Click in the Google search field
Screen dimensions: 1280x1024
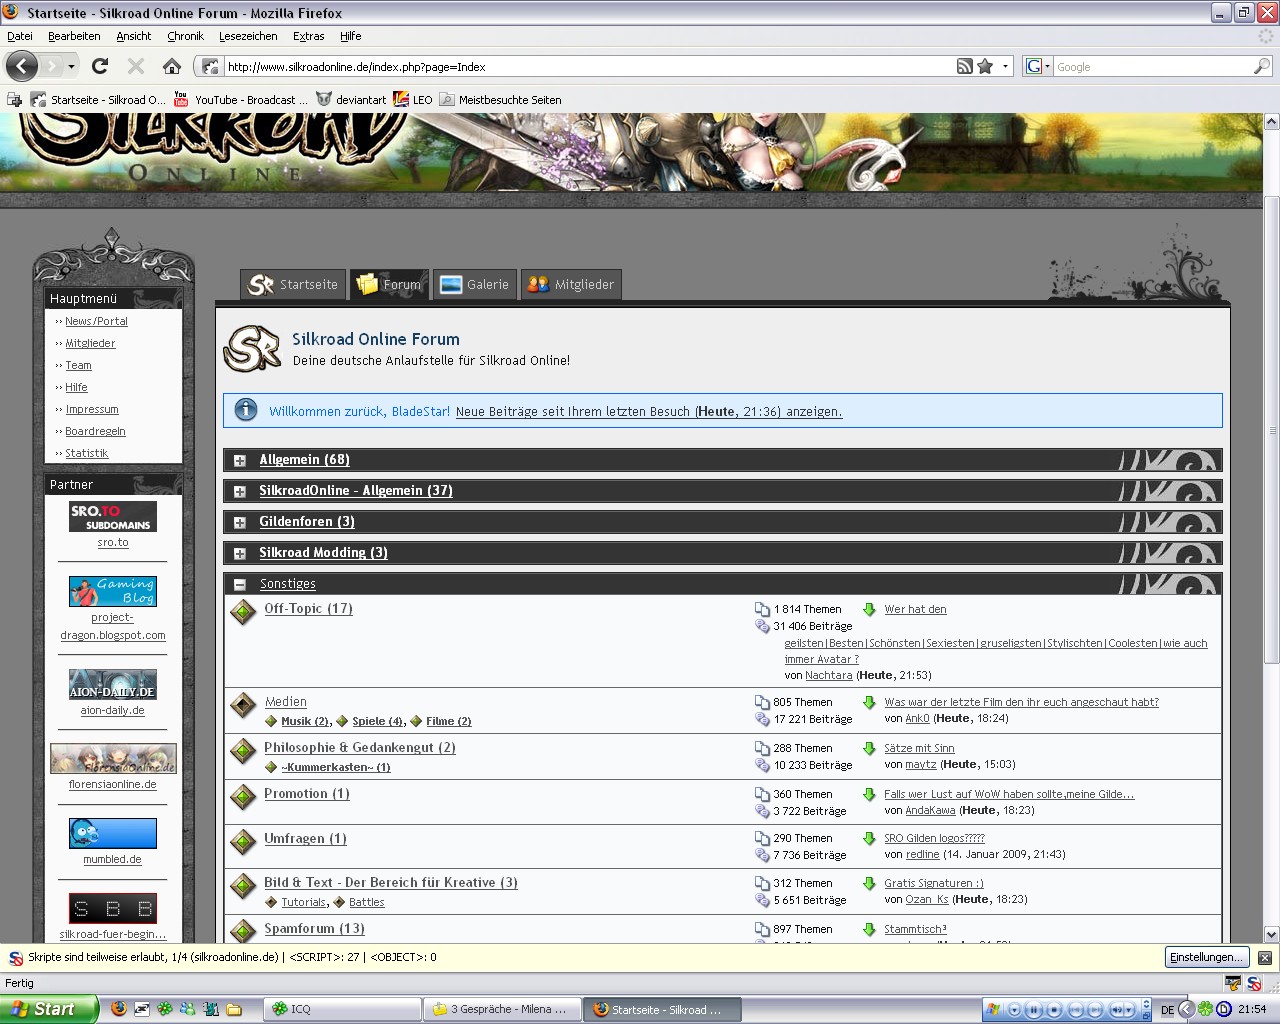tap(1150, 67)
